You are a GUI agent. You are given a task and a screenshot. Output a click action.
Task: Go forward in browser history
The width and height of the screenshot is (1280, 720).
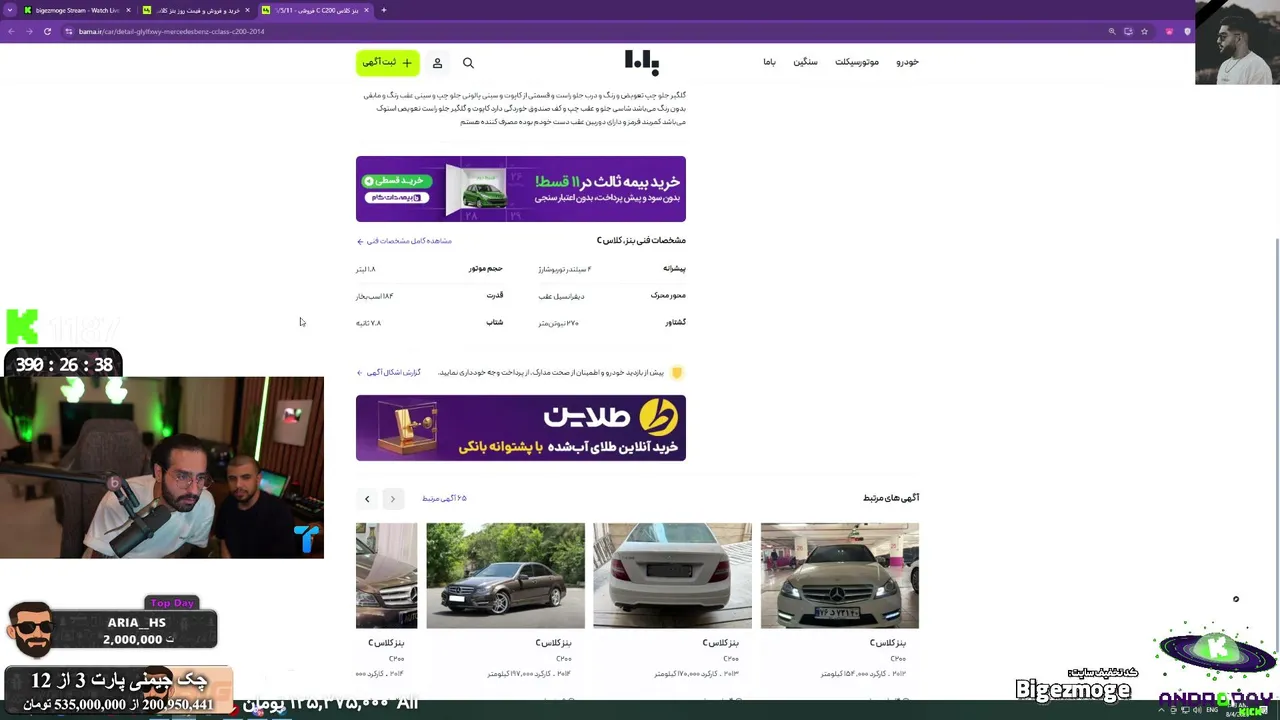[x=29, y=31]
